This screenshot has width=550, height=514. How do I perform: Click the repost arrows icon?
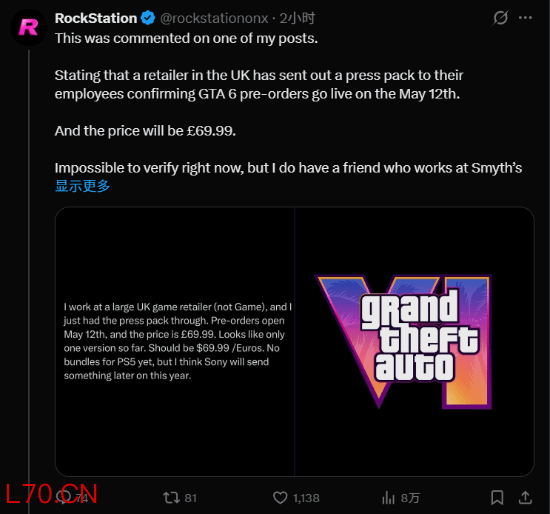click(x=172, y=498)
